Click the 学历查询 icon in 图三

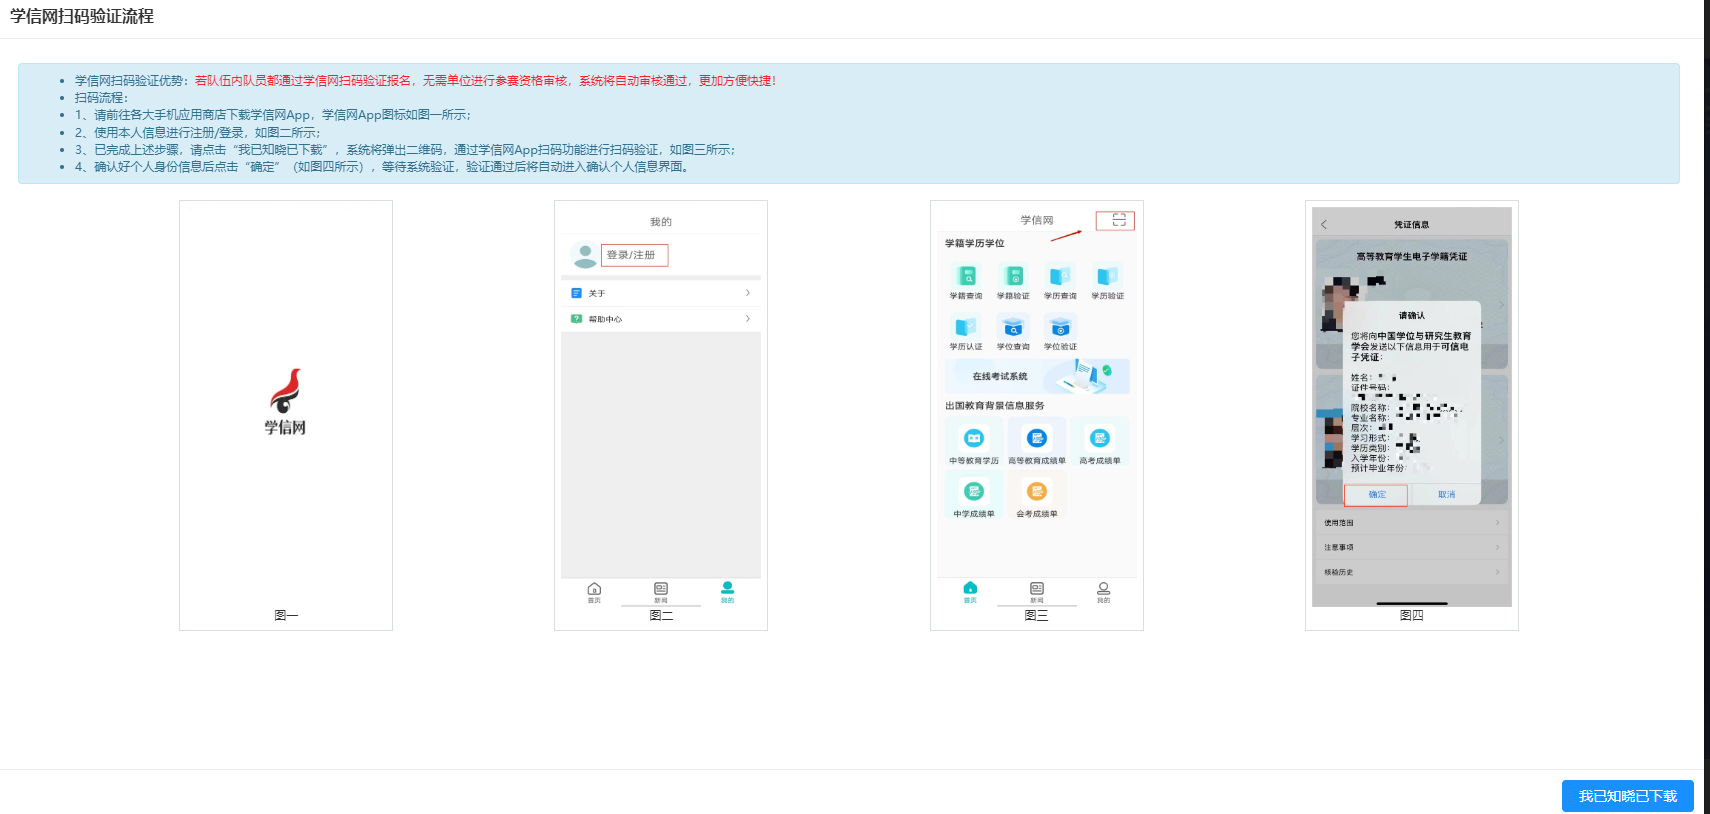1060,276
